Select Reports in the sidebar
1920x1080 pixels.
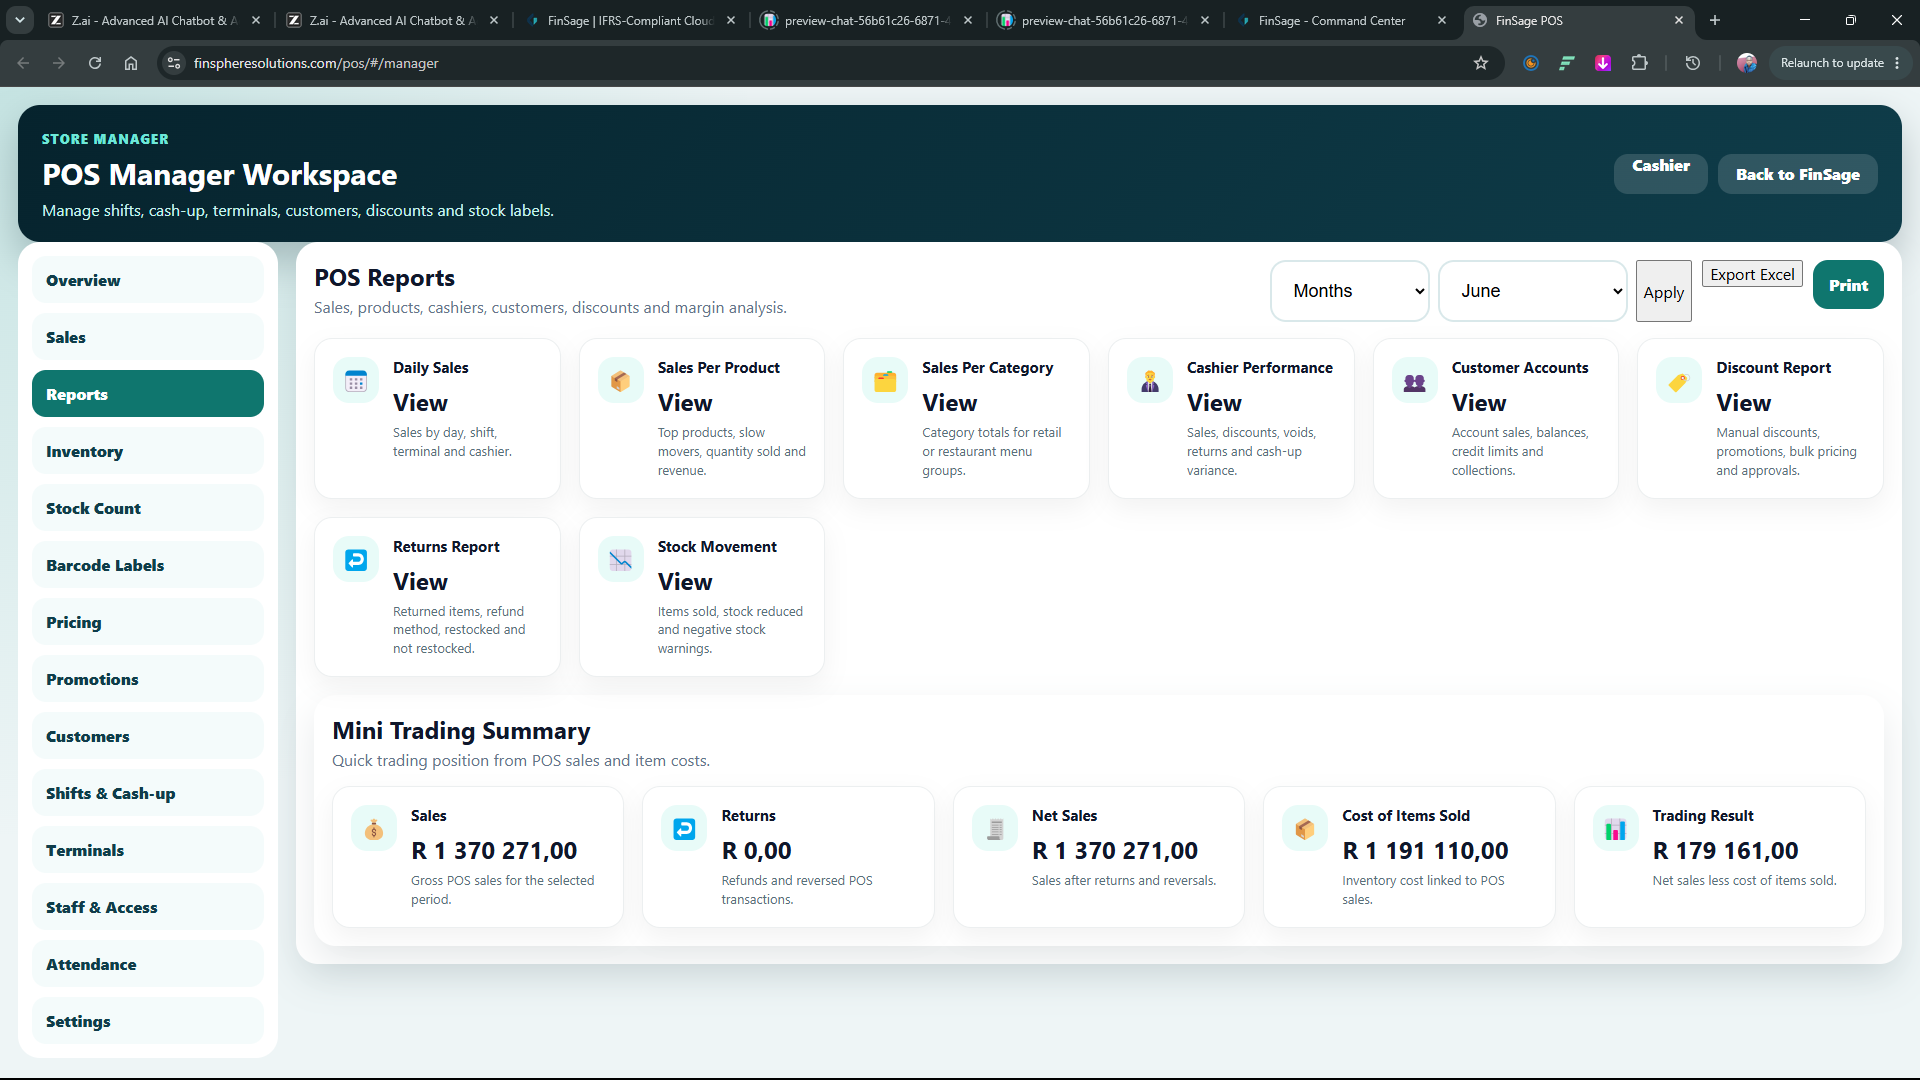point(148,394)
